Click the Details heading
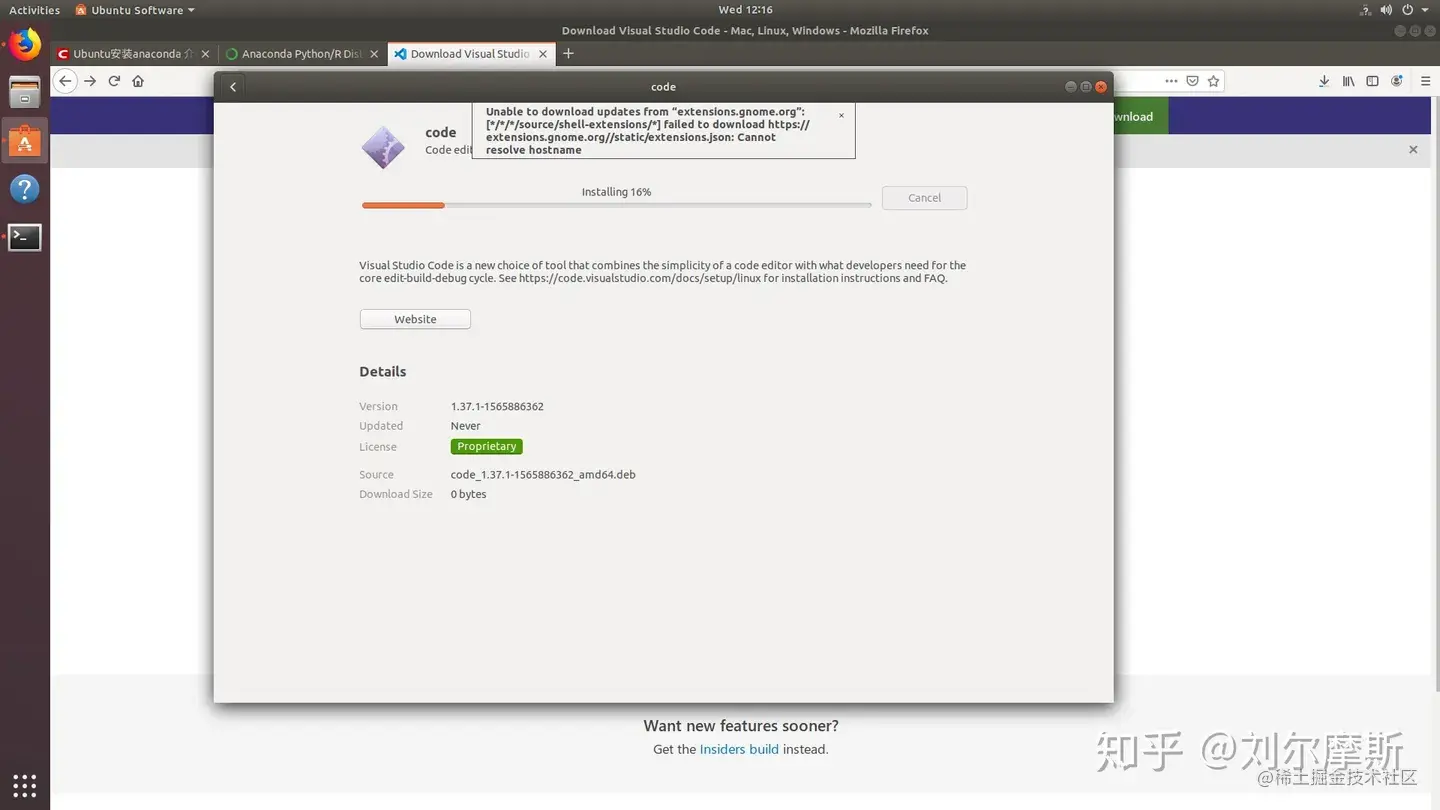The height and width of the screenshot is (810, 1440). tap(383, 372)
